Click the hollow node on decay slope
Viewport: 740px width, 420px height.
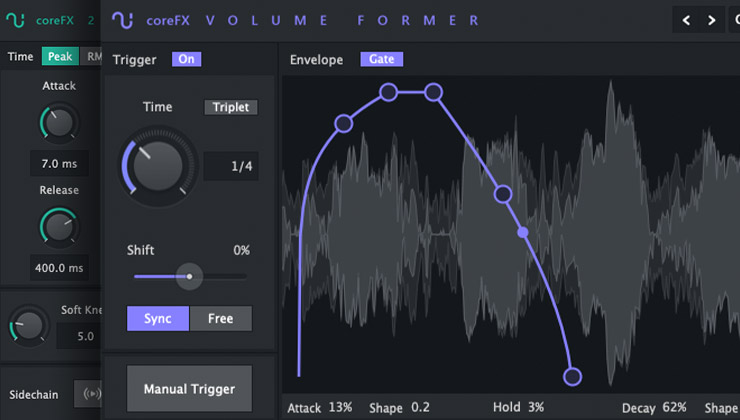coord(503,194)
